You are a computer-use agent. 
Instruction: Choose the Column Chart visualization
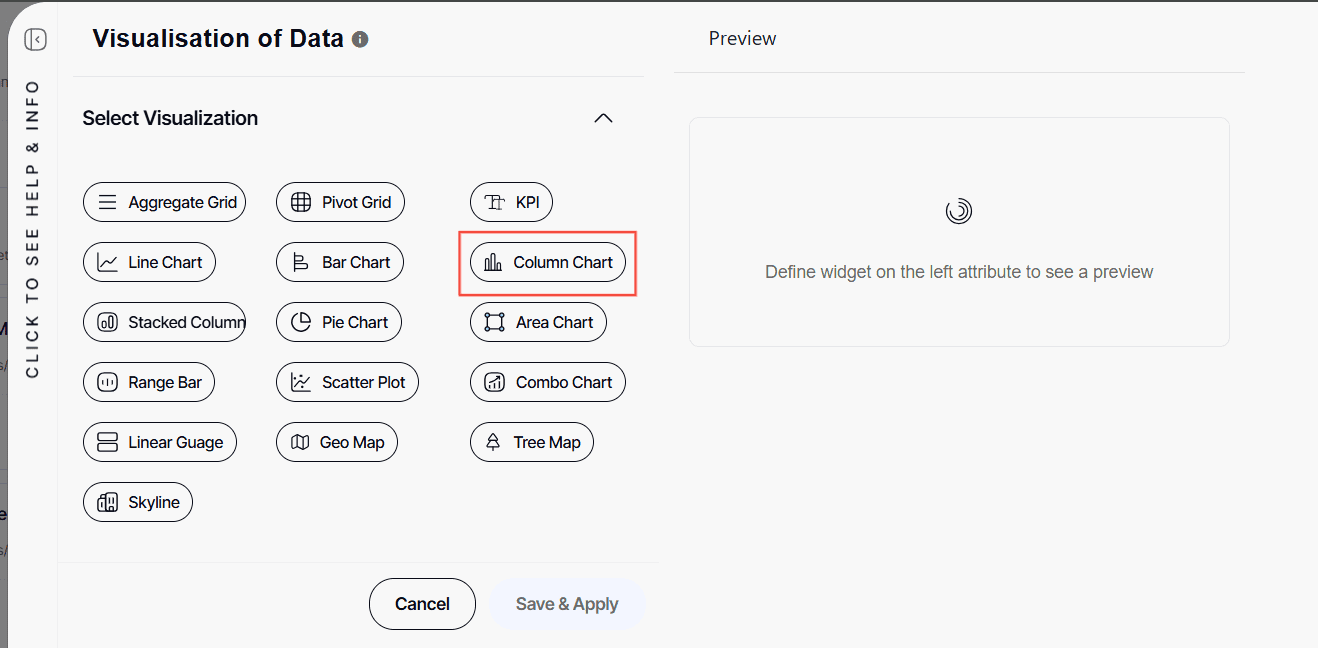(548, 262)
